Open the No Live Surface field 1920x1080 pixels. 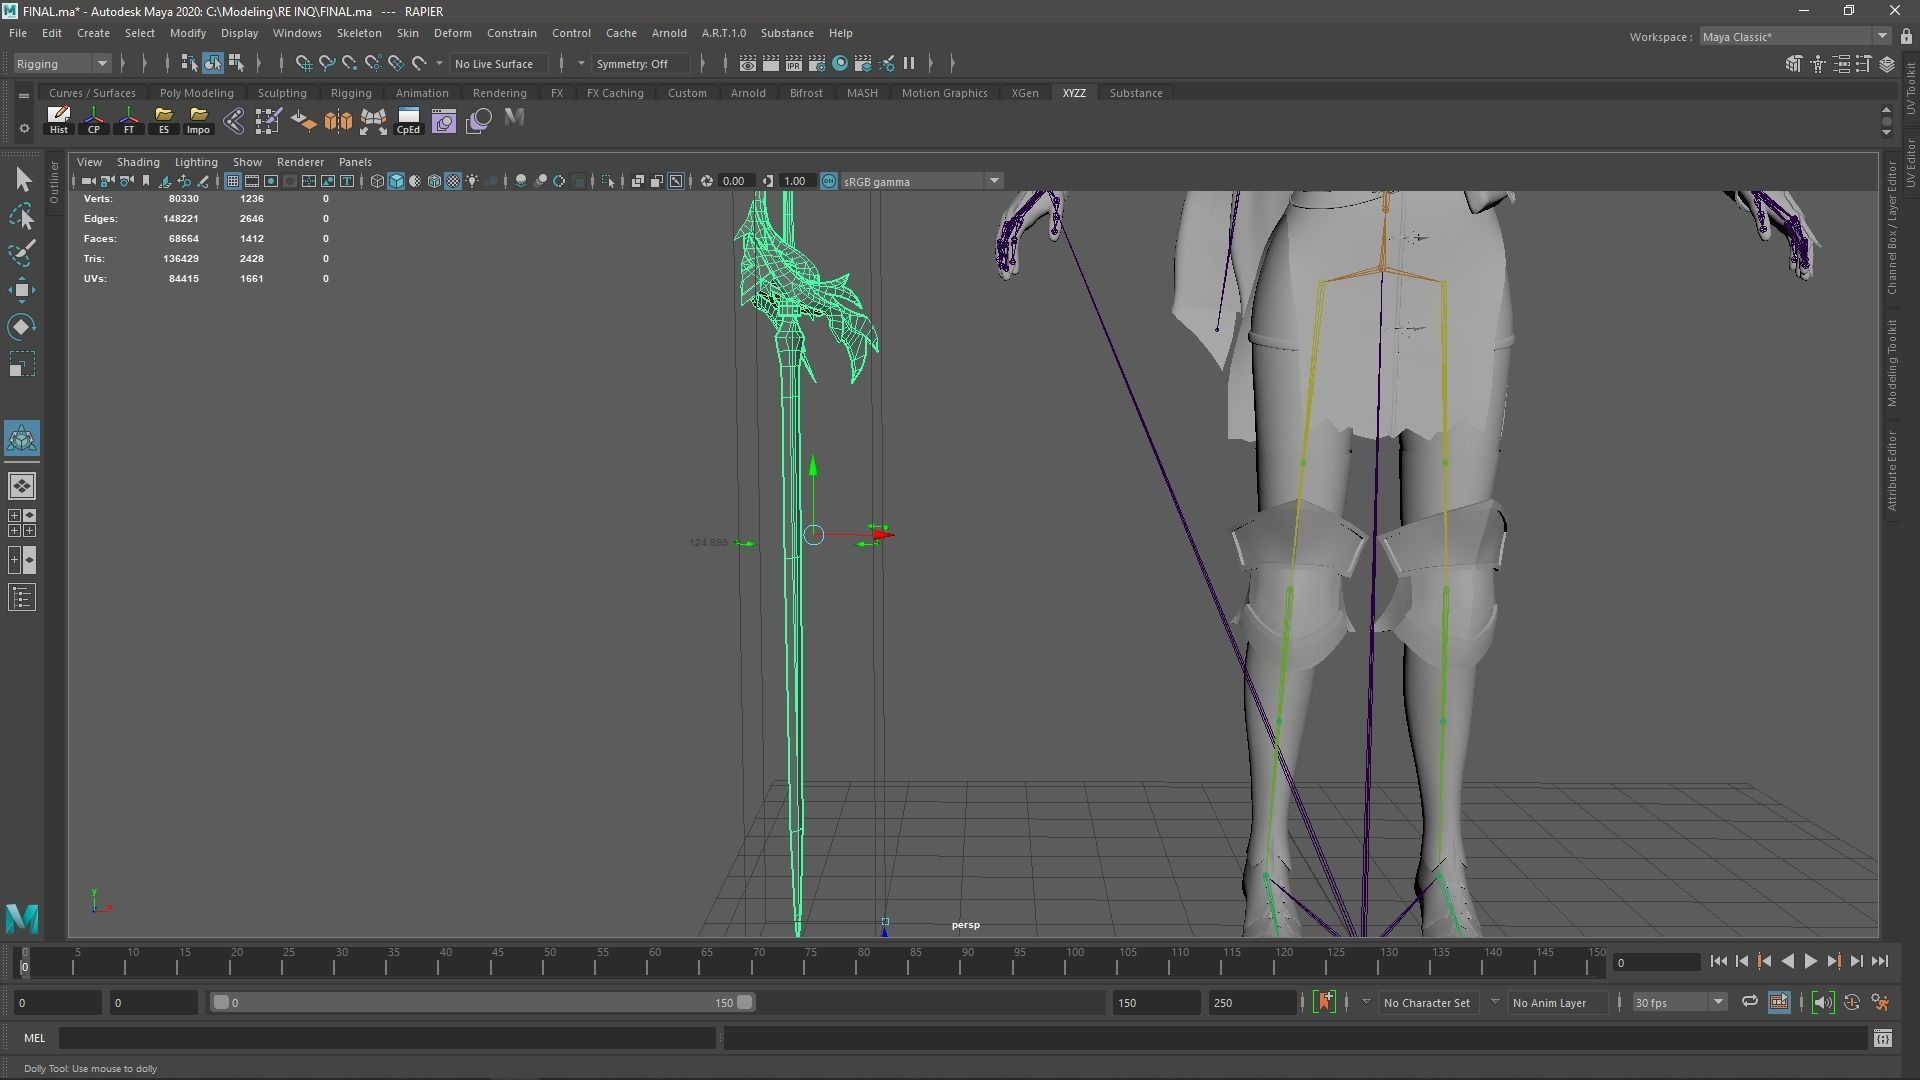(498, 64)
